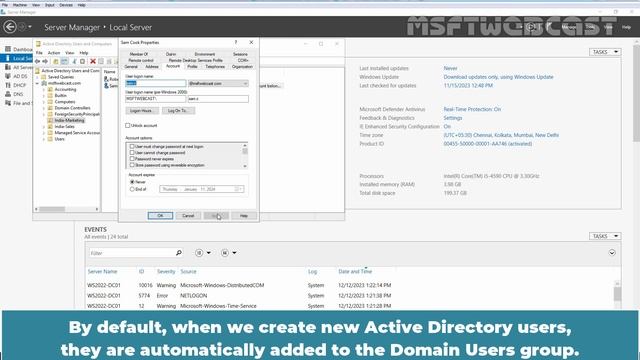Screen dimensions: 640x360
Task: Click the Events list vertical scrollbar
Action: [x=617, y=293]
